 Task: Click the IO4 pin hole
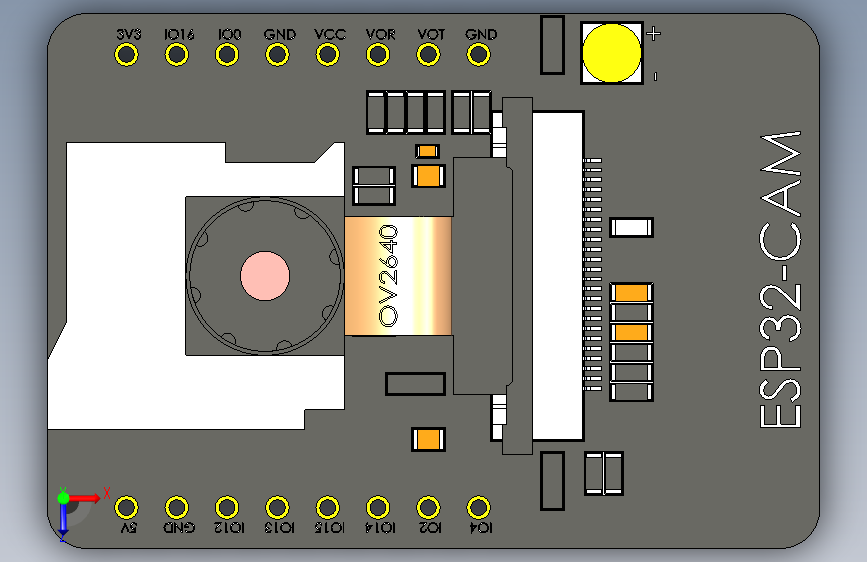point(478,507)
